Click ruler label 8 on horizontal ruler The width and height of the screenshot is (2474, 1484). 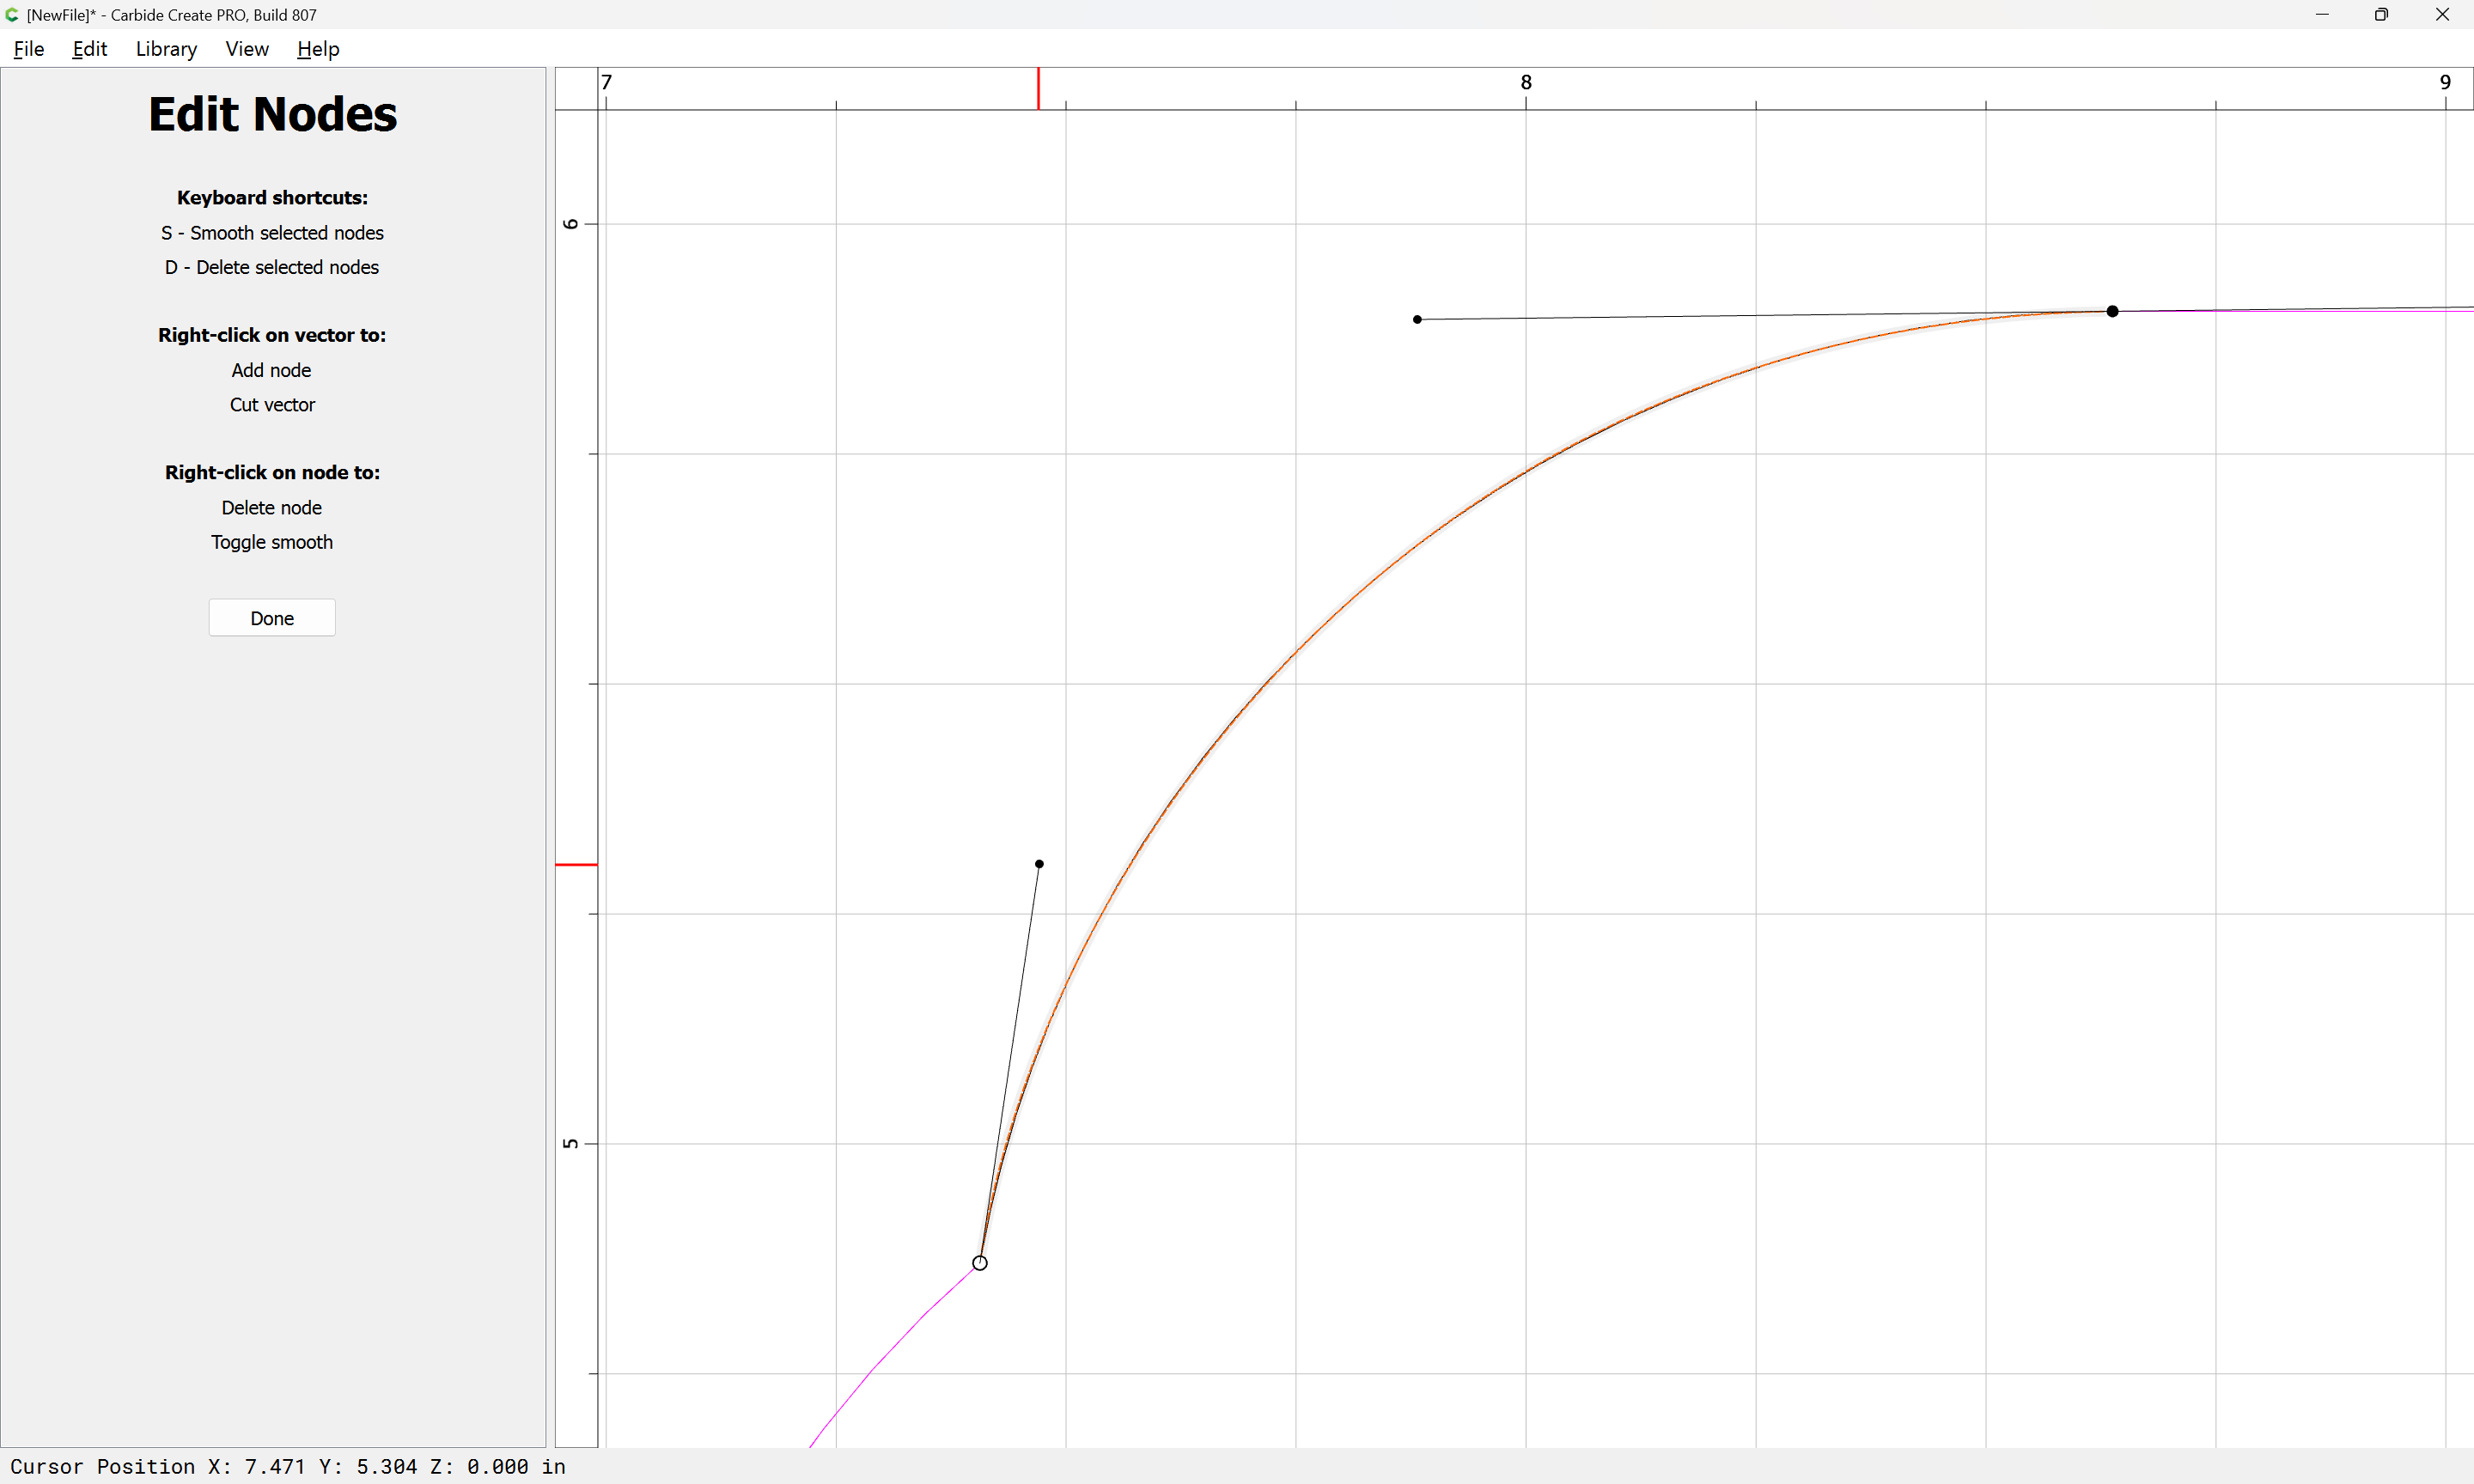click(1526, 82)
